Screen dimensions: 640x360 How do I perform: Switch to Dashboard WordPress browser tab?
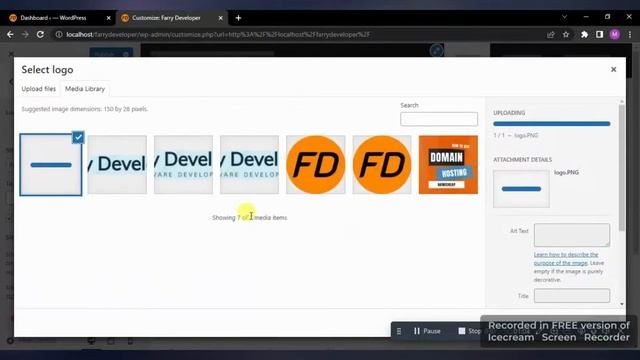click(59, 18)
